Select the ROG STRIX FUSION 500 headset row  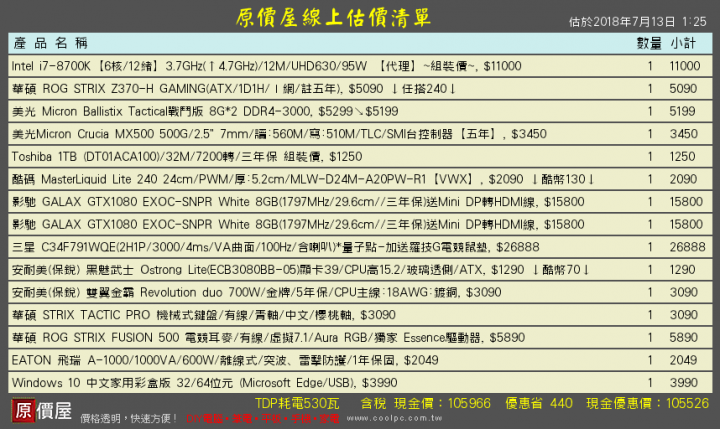coord(360,338)
